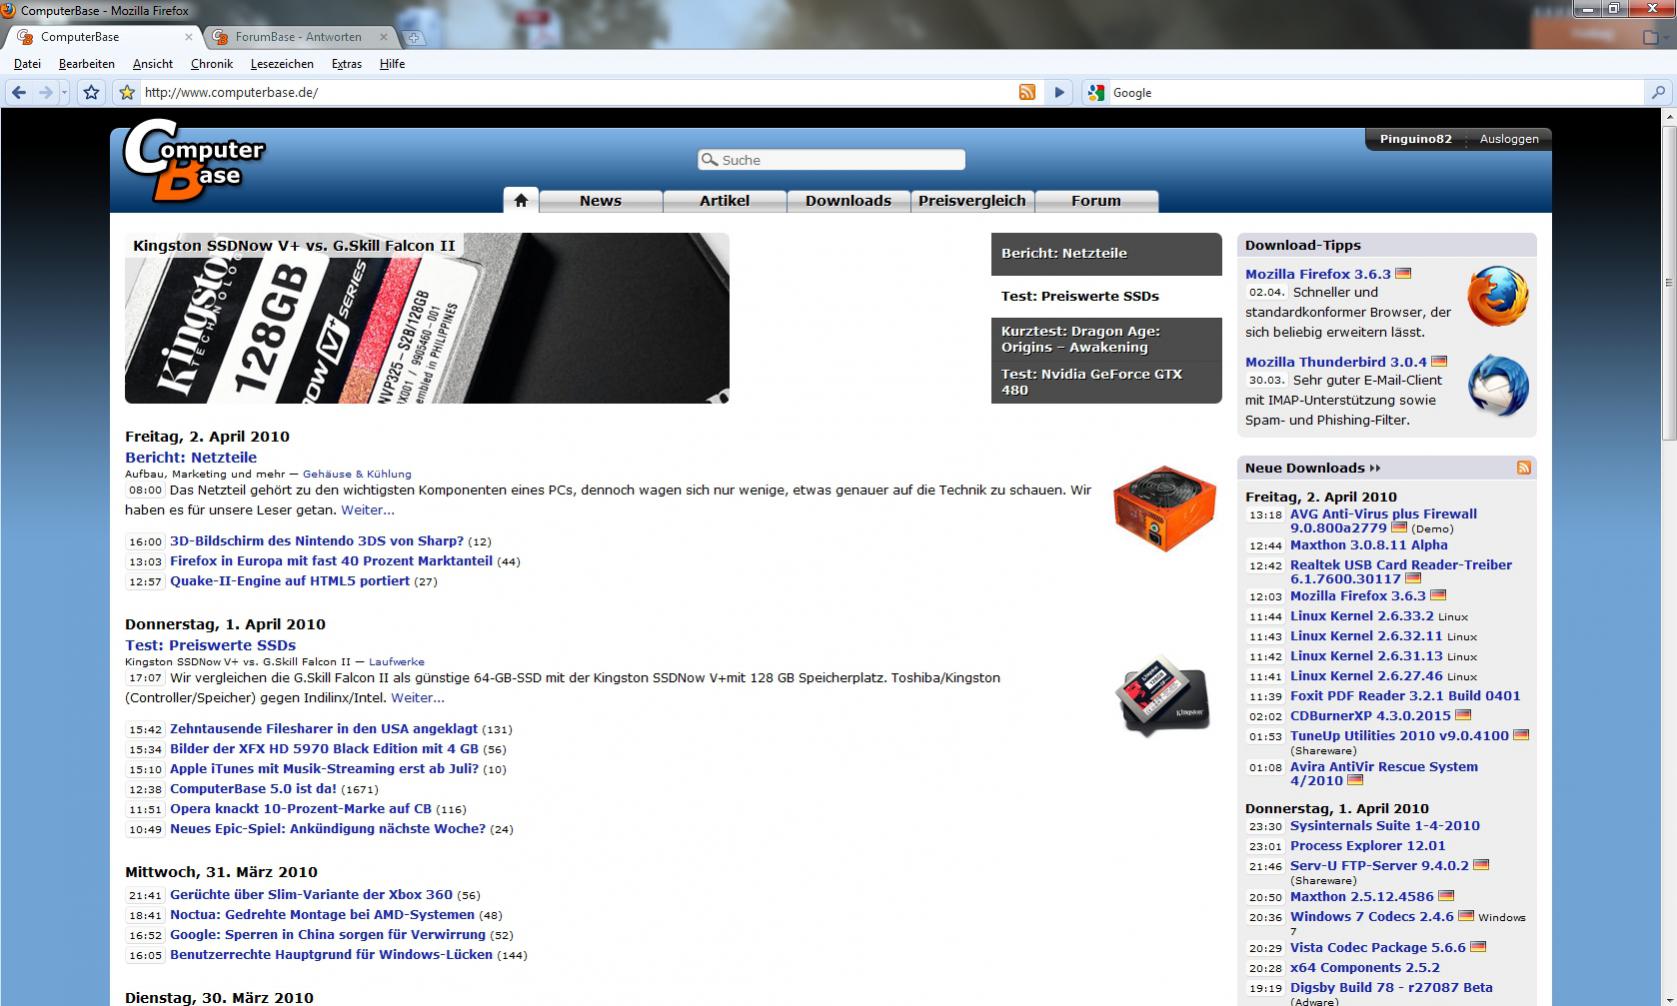Viewport: 1677px width, 1006px height.
Task: Open the Hilfe menu
Action: (x=392, y=64)
